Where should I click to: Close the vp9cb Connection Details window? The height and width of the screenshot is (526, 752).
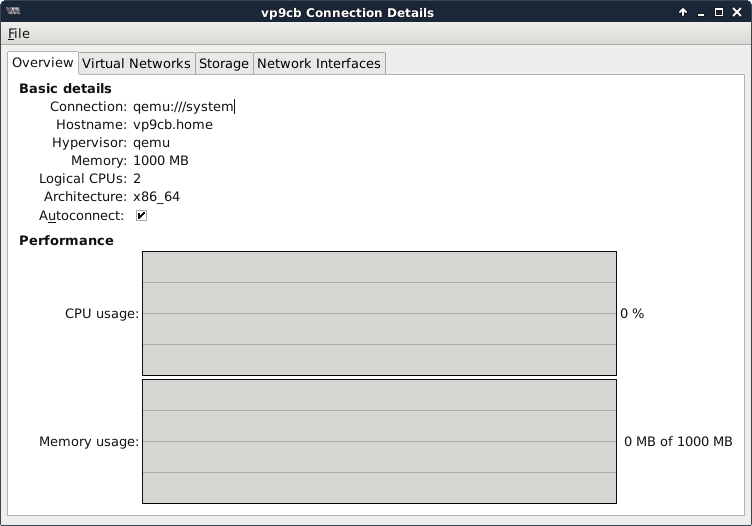[737, 12]
